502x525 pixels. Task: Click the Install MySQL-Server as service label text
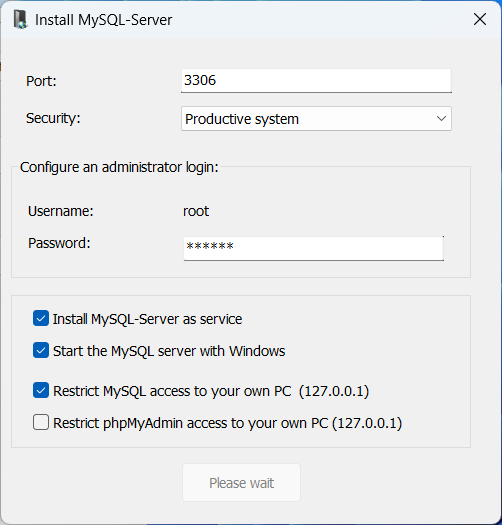point(147,319)
